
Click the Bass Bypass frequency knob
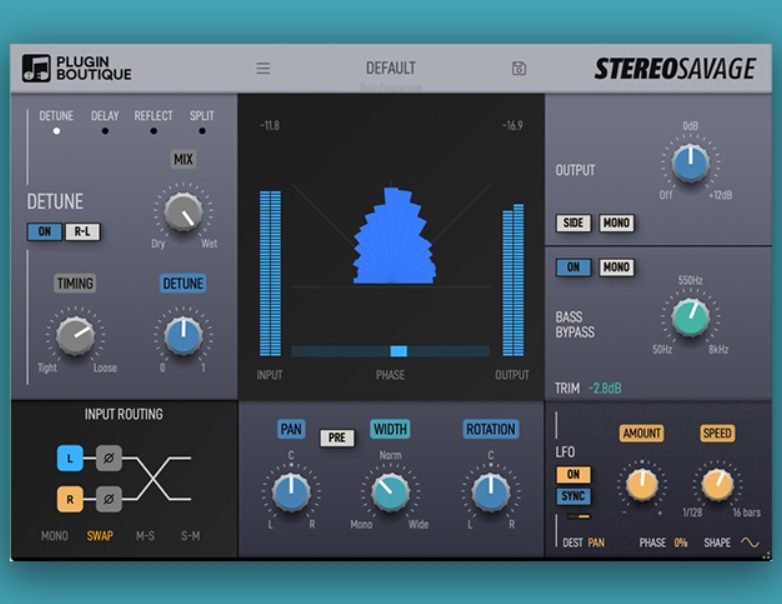(690, 317)
